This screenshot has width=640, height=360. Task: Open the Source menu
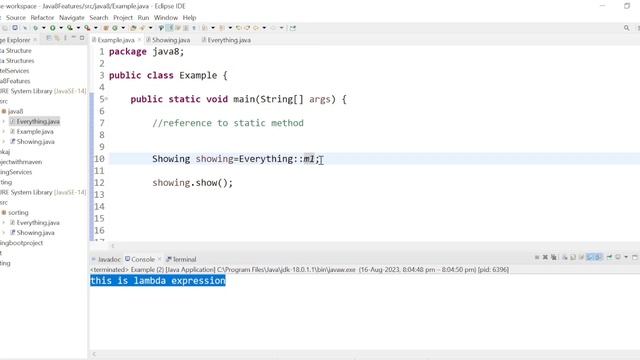click(16, 18)
